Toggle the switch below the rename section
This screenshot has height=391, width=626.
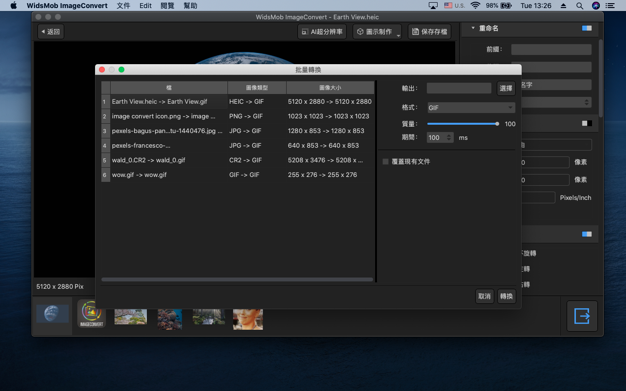tap(587, 123)
